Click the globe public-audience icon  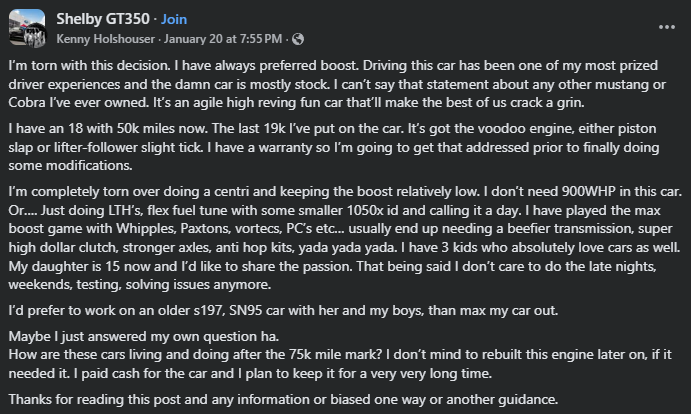[x=298, y=39]
